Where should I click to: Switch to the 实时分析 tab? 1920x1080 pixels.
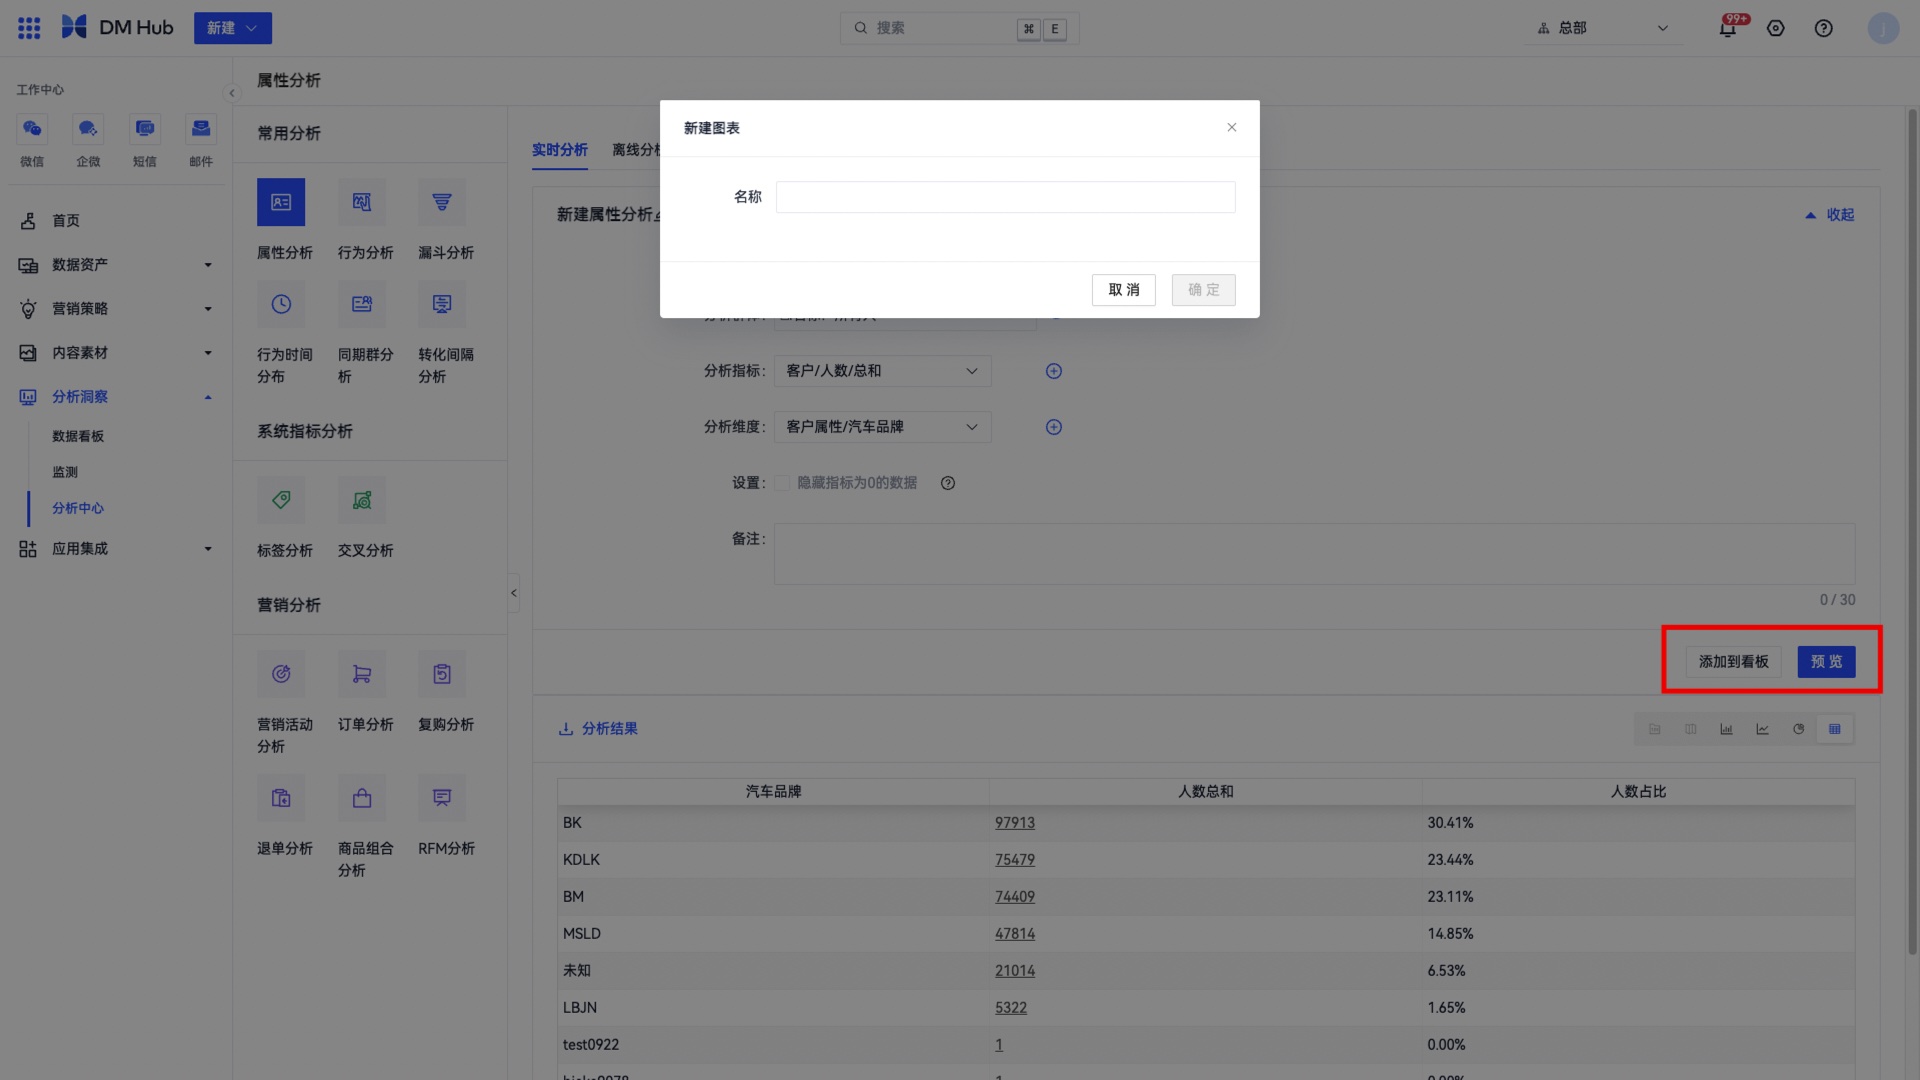(560, 150)
